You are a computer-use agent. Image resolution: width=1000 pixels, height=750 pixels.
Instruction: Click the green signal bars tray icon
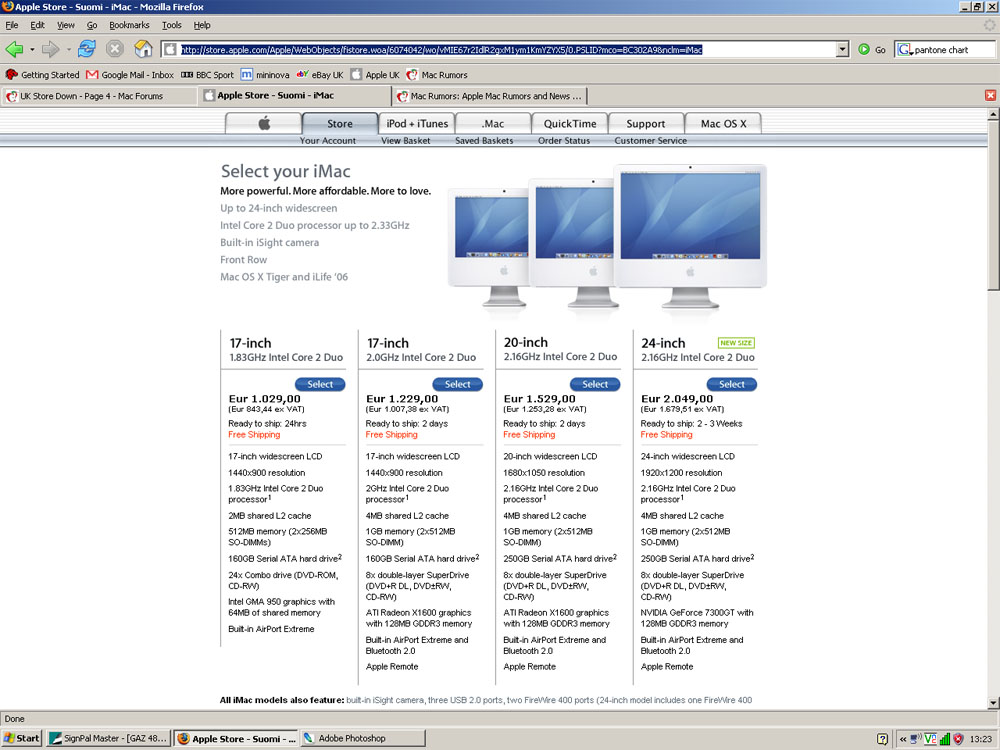945,739
